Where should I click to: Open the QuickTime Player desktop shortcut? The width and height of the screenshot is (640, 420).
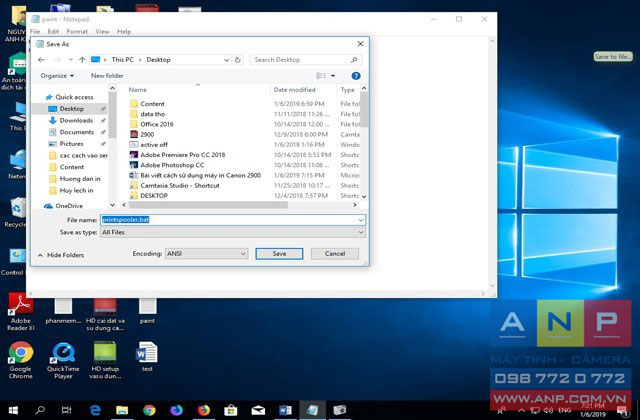click(x=63, y=361)
